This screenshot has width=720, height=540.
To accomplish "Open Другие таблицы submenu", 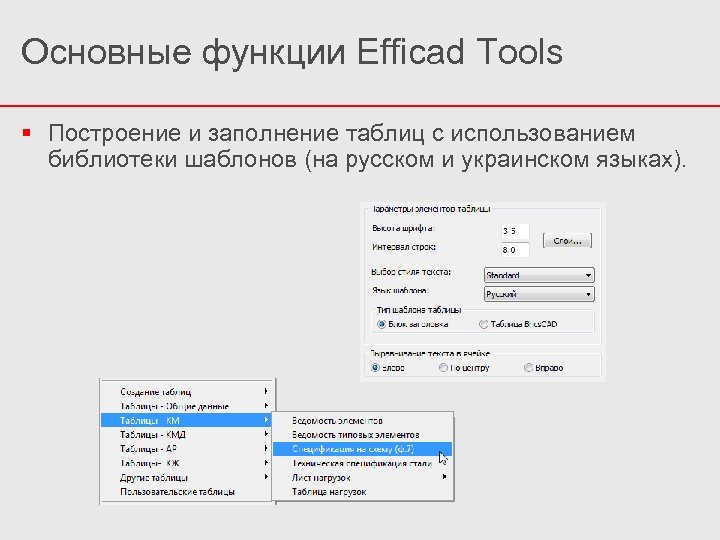I will (x=186, y=477).
